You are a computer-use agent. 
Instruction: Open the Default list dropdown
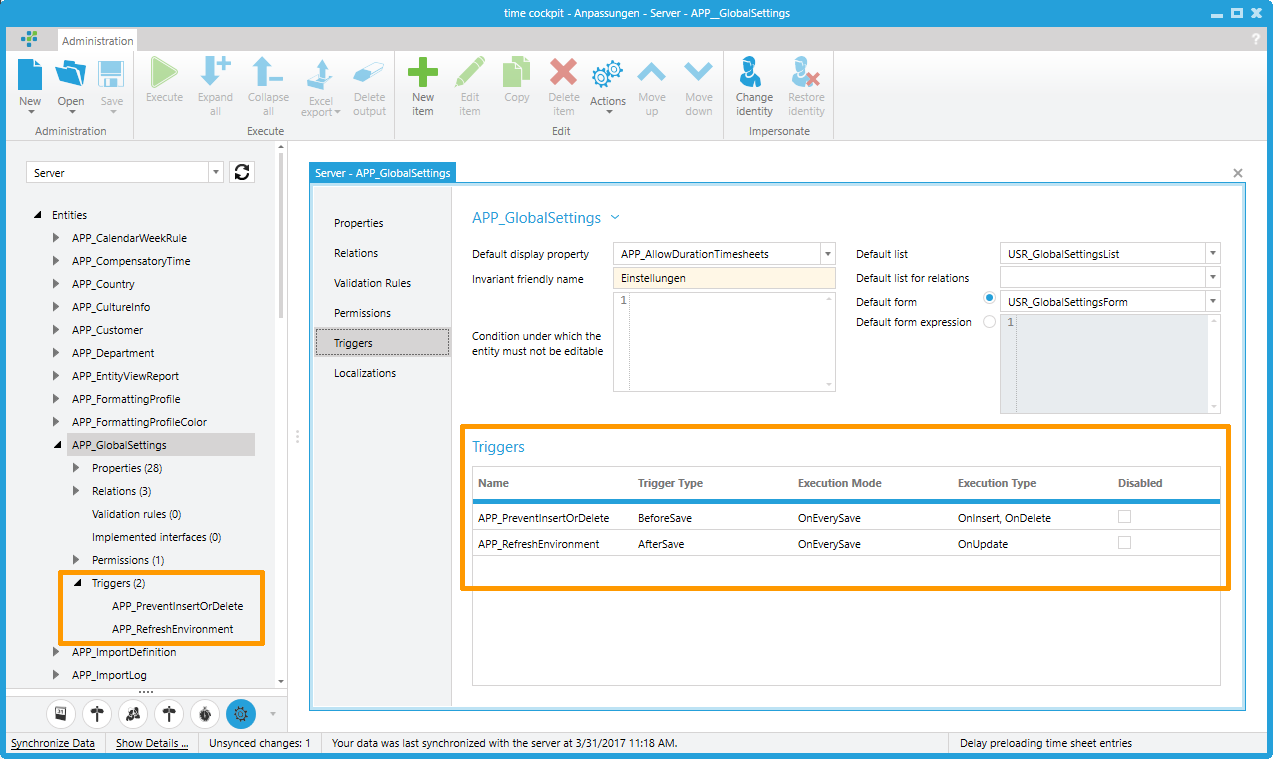click(1212, 254)
